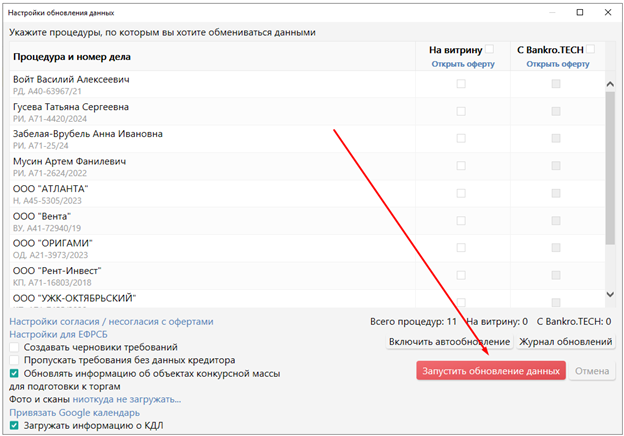This screenshot has height=436, width=624.
Task: Check На витрину for Мусин Артем Фанилевич
Action: click(461, 166)
